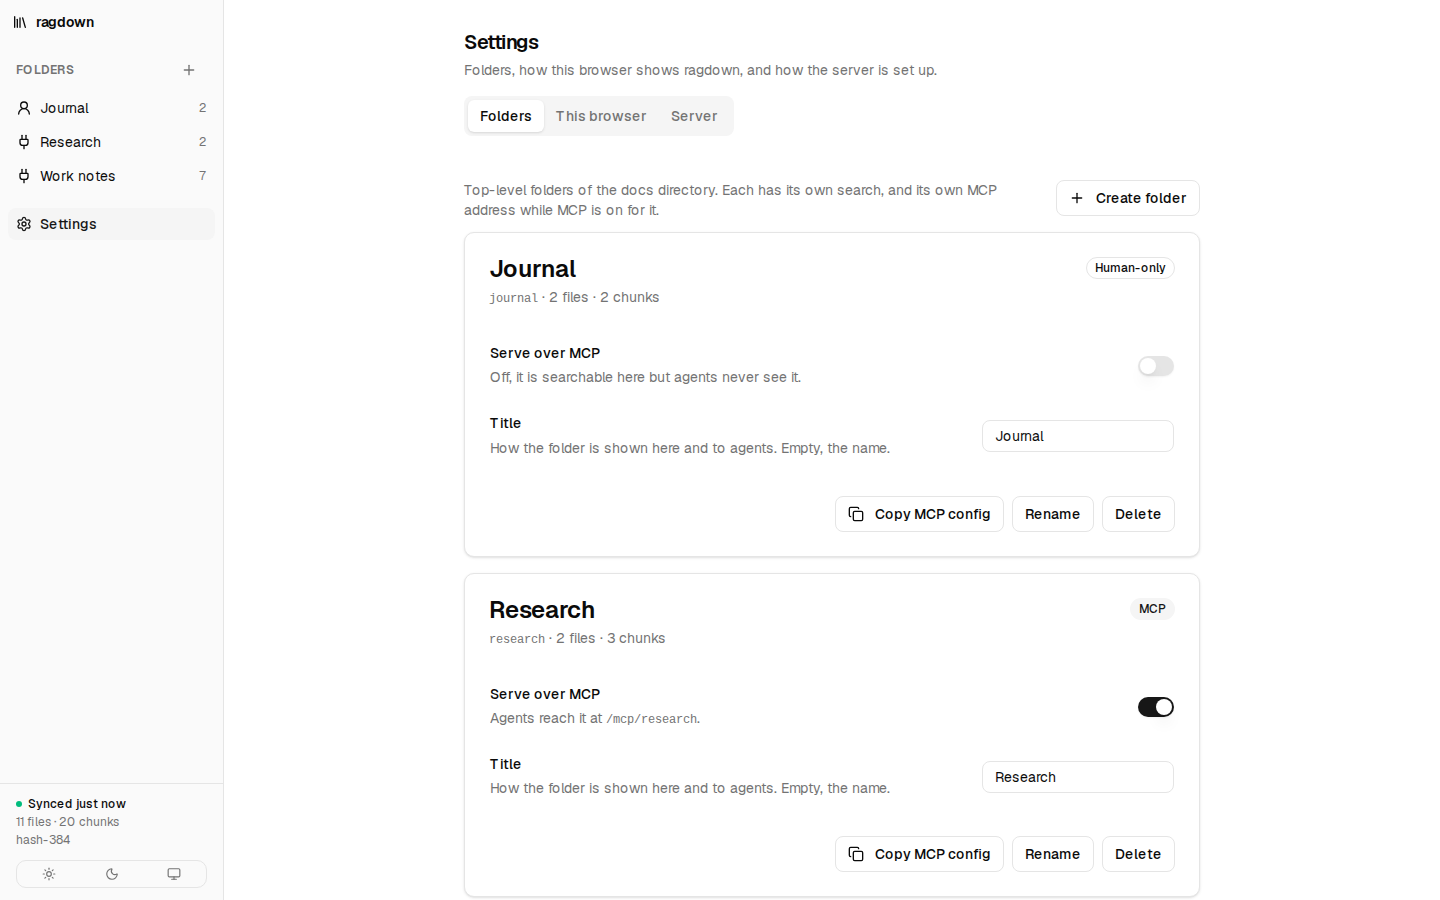Select system theme monitor icon
This screenshot has width=1440, height=900.
[x=174, y=874]
